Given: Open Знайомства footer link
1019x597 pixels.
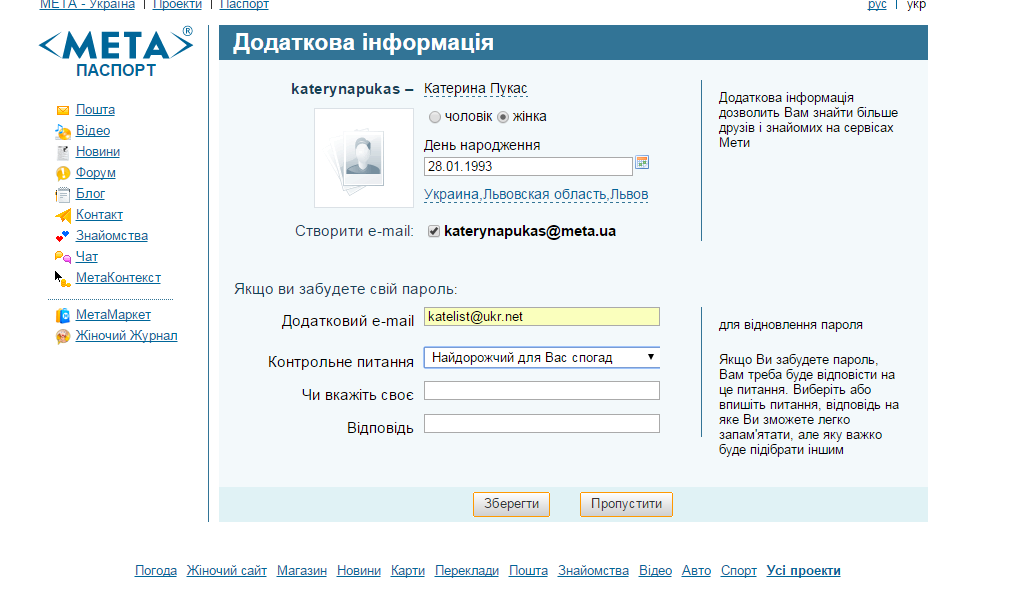Looking at the screenshot, I should coord(593,570).
